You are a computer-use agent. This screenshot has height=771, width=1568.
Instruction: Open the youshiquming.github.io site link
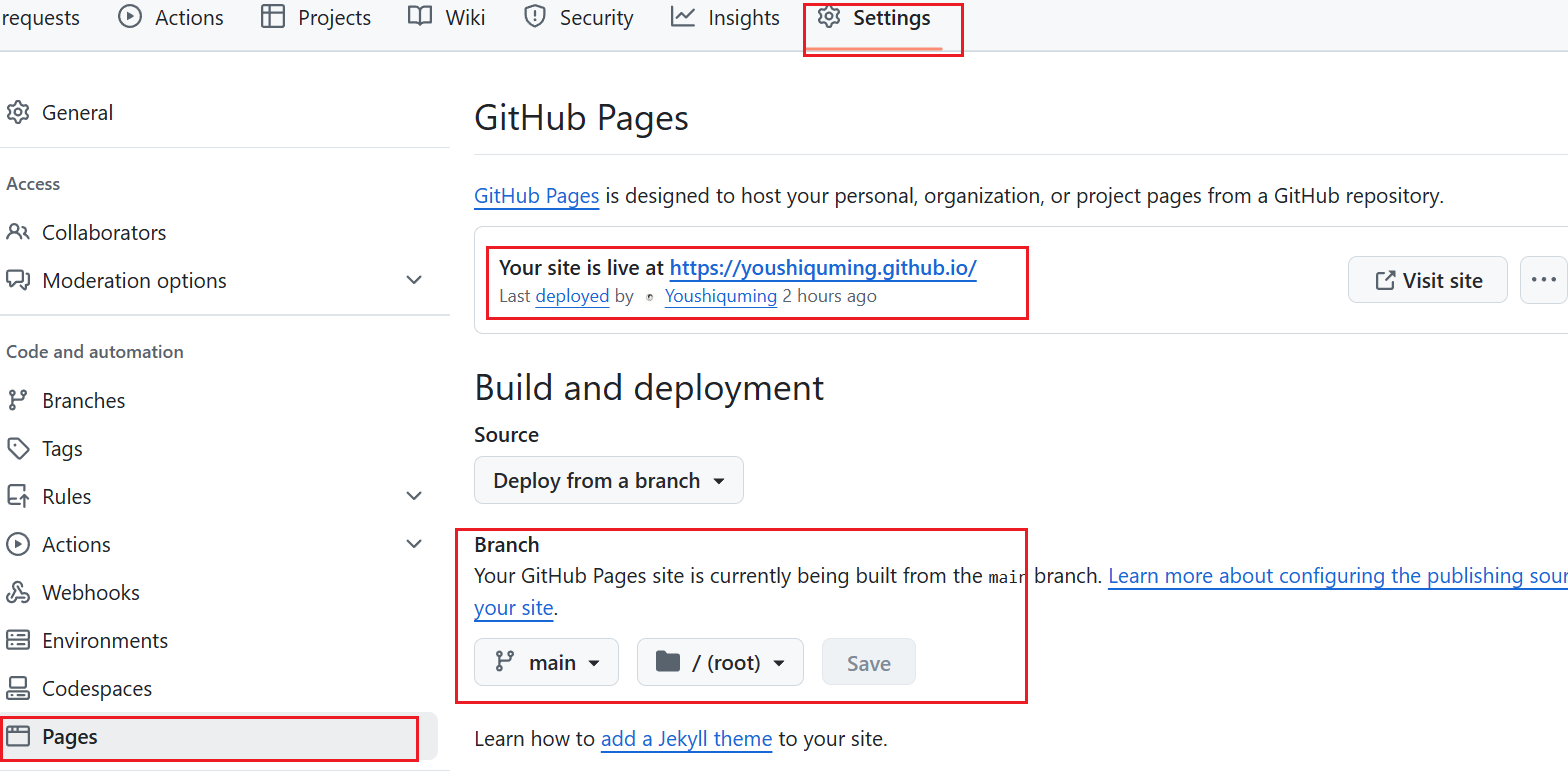coord(822,268)
